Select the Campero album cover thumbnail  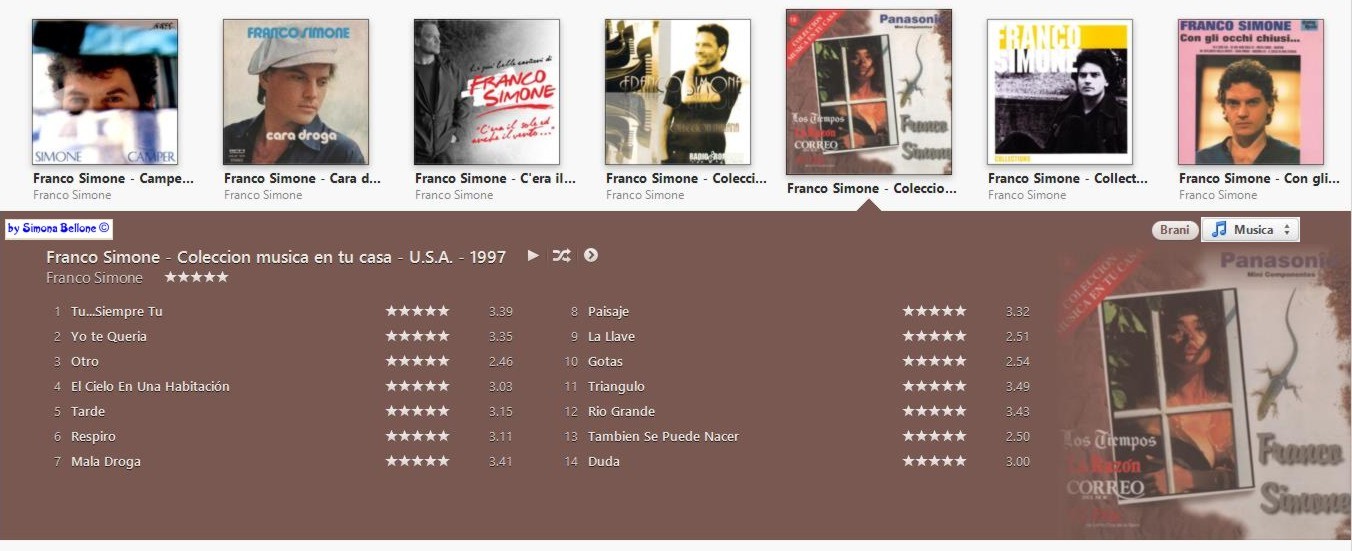(105, 92)
